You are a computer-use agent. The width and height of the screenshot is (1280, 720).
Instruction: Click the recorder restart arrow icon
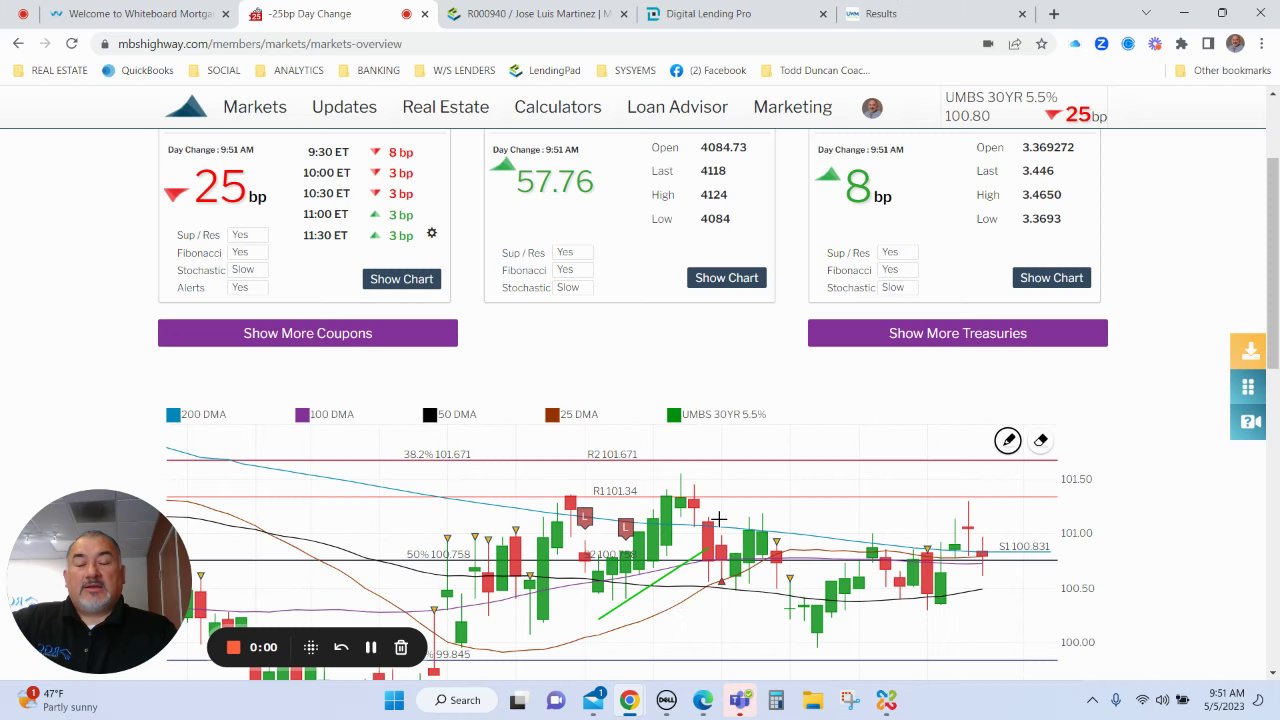click(341, 648)
